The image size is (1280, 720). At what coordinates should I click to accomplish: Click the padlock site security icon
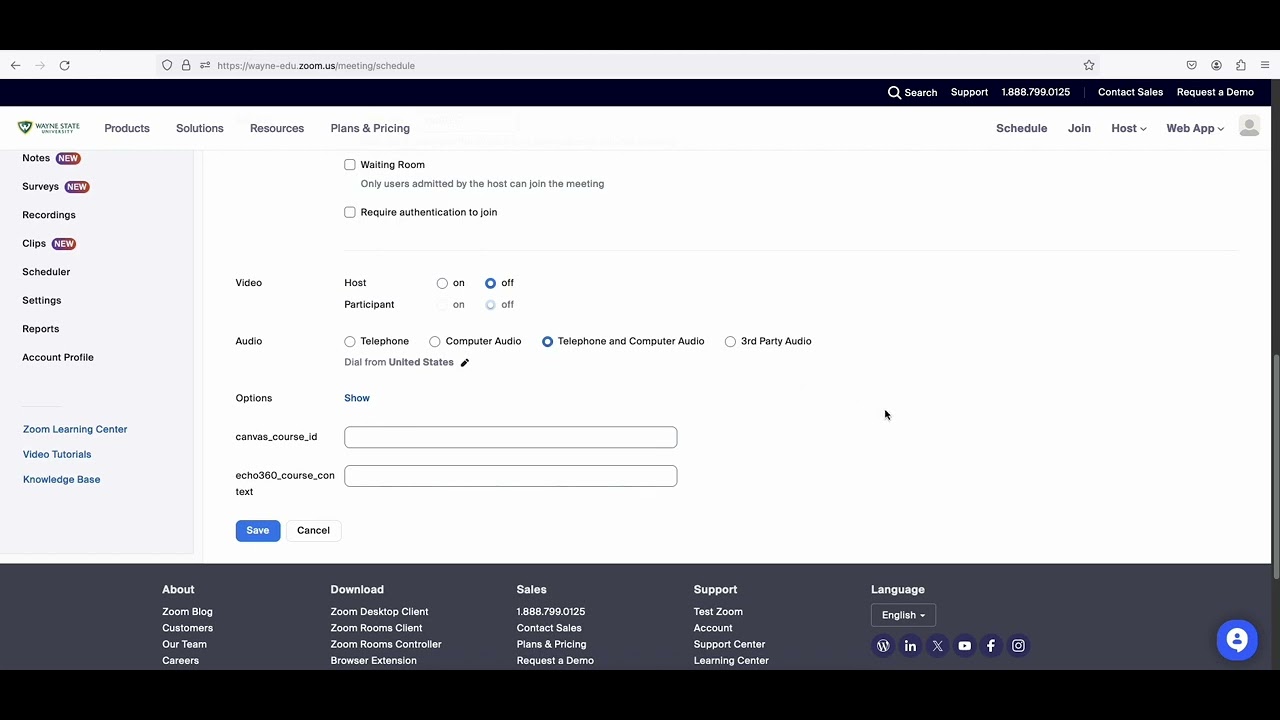[x=186, y=65]
